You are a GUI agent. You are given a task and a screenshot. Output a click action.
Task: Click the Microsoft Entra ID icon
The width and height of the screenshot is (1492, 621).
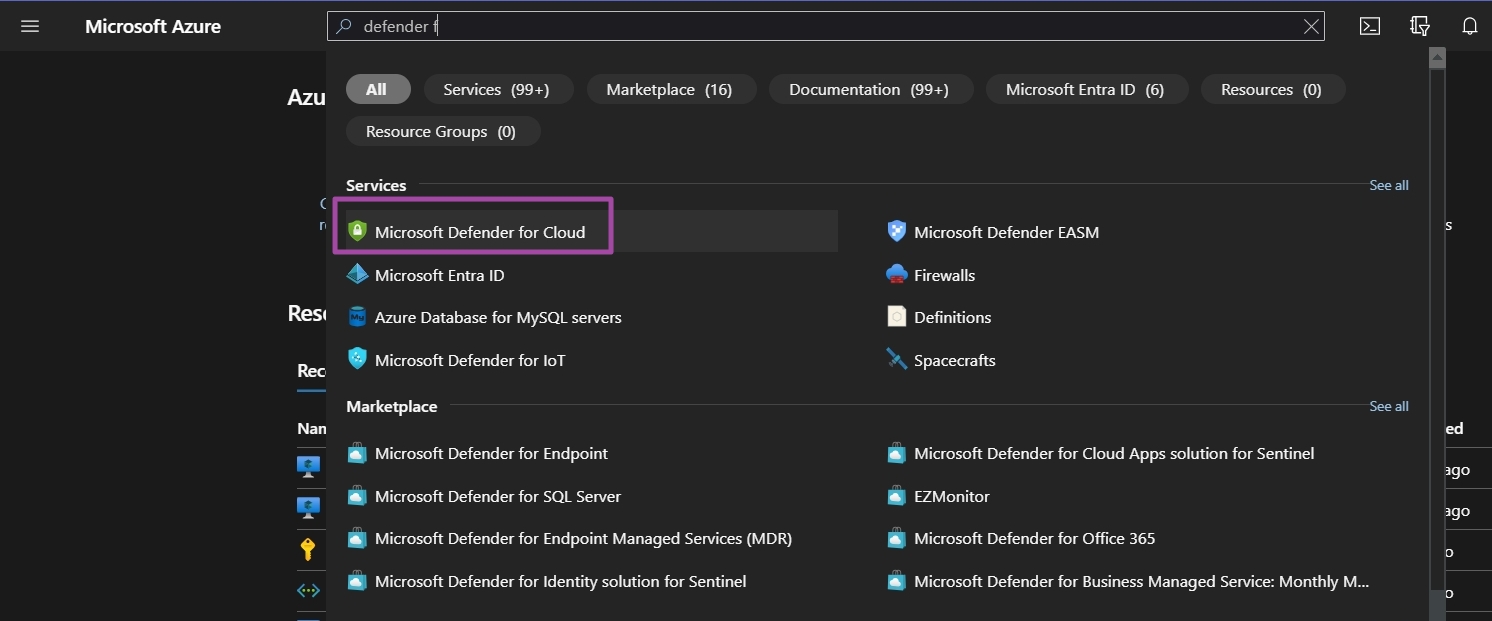pos(357,275)
